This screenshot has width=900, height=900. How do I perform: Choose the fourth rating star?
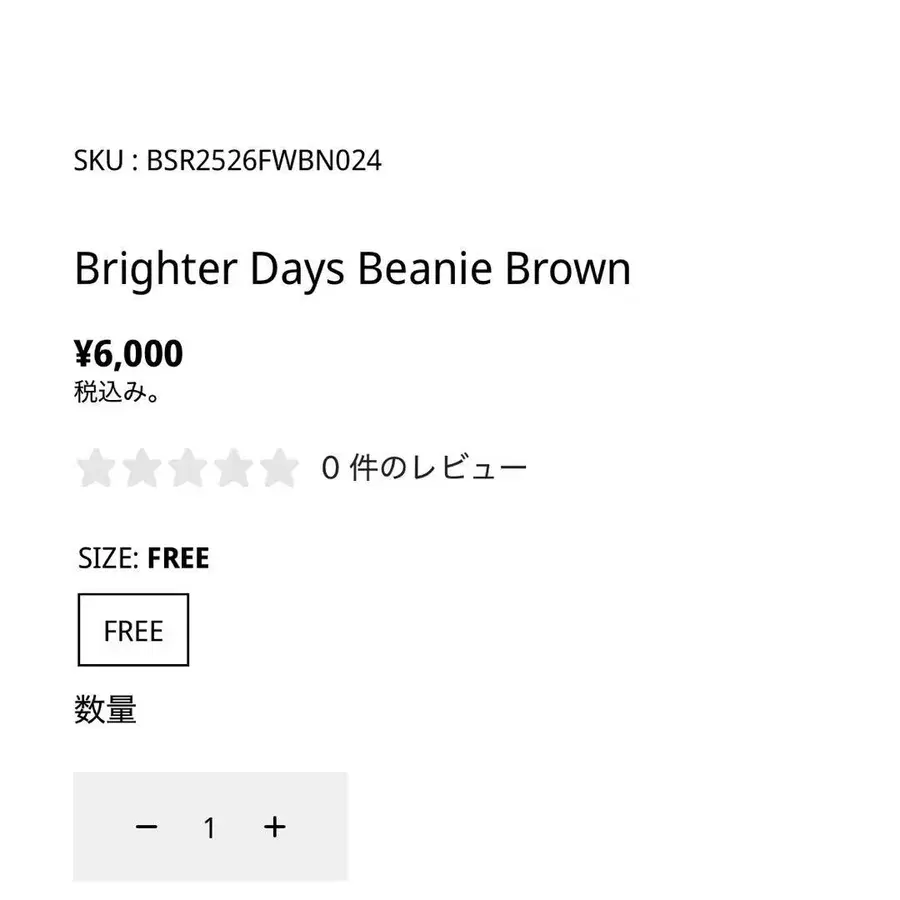coord(232,468)
